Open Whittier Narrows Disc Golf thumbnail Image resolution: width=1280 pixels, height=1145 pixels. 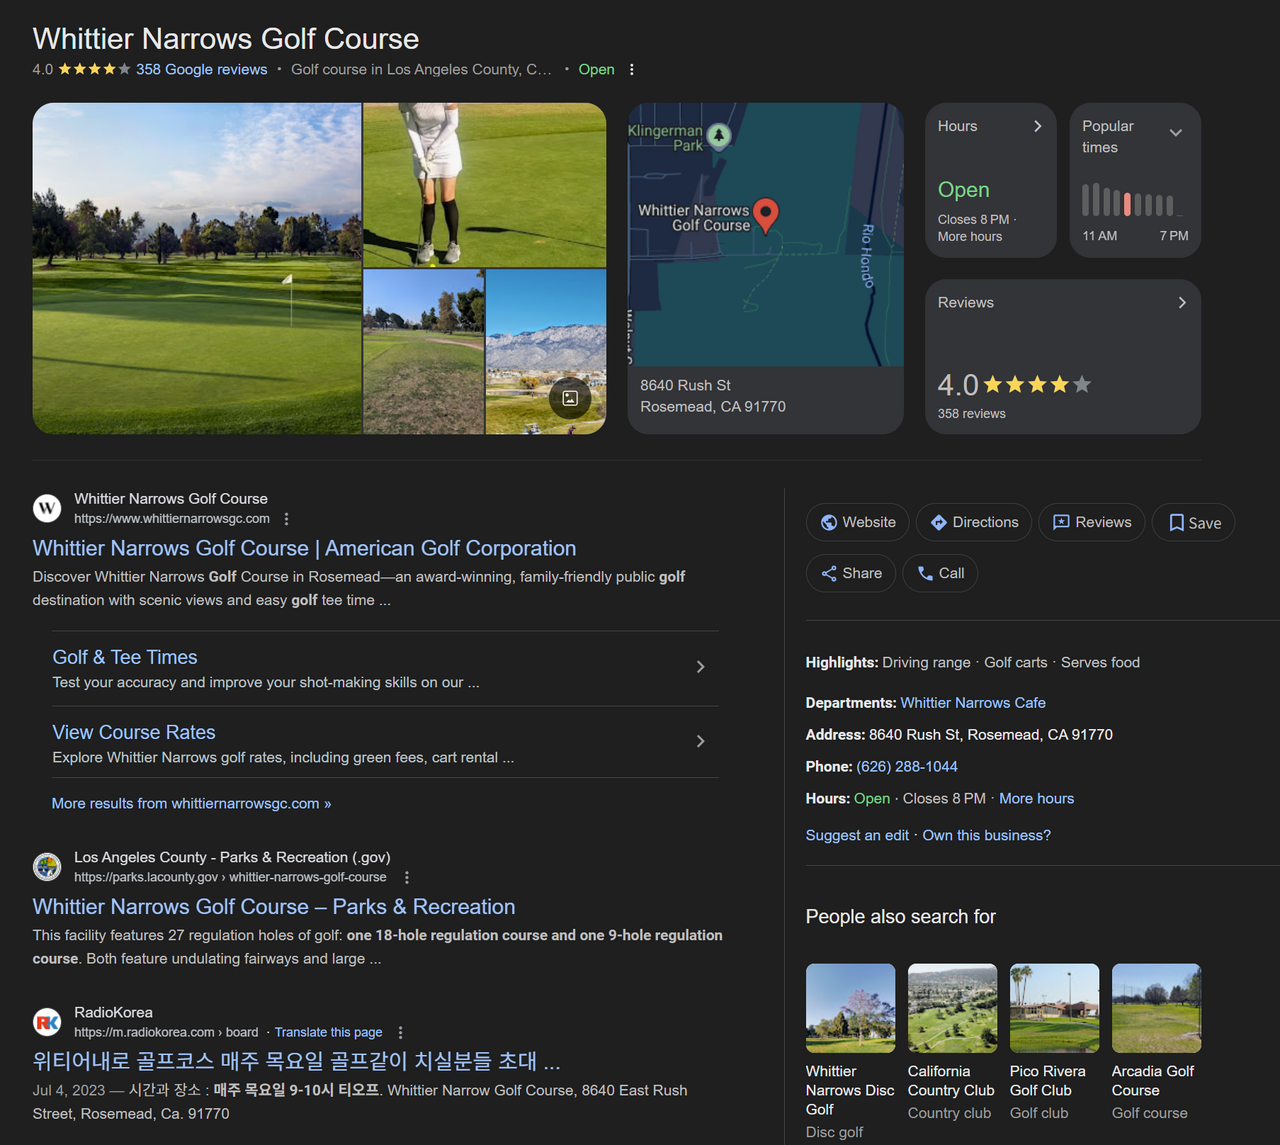851,1008
